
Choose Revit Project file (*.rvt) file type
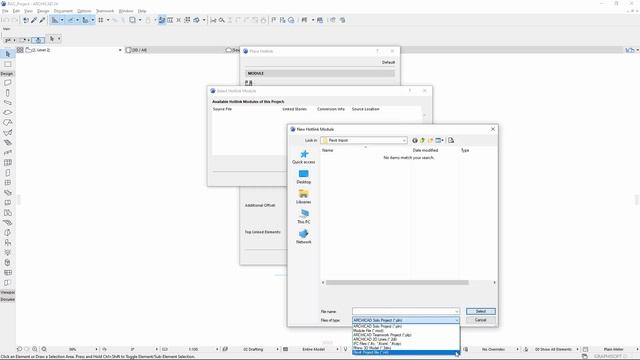[x=406, y=352]
